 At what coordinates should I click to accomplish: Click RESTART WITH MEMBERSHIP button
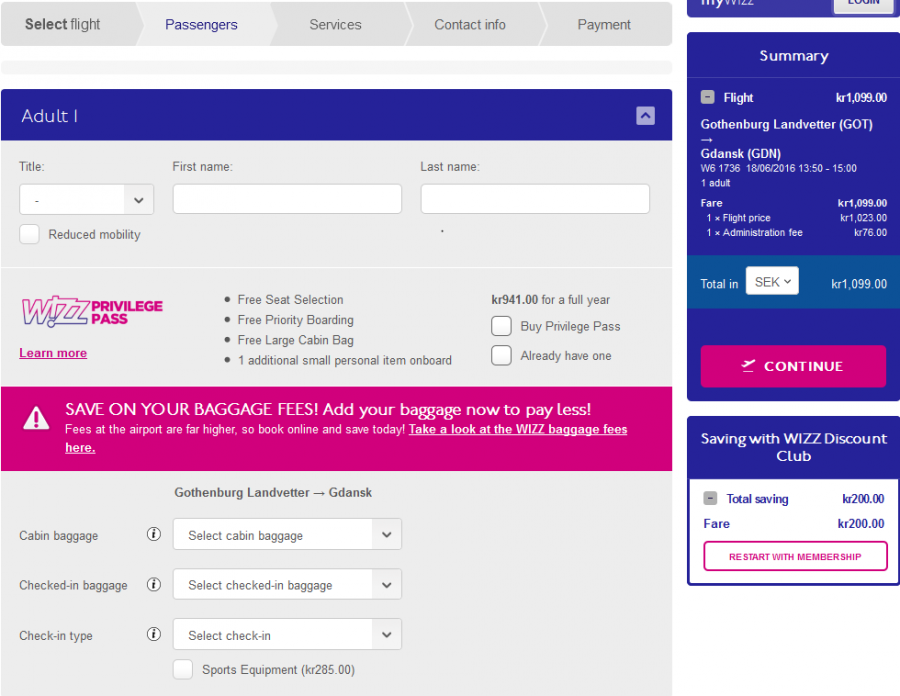tap(796, 556)
